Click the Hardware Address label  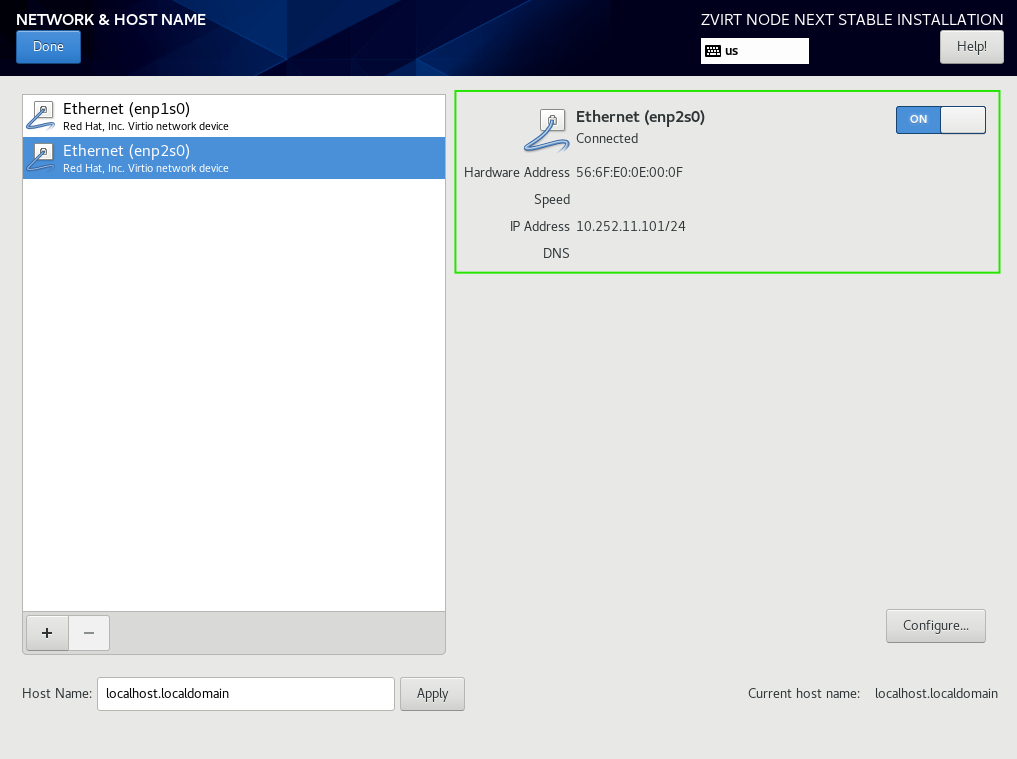516,172
